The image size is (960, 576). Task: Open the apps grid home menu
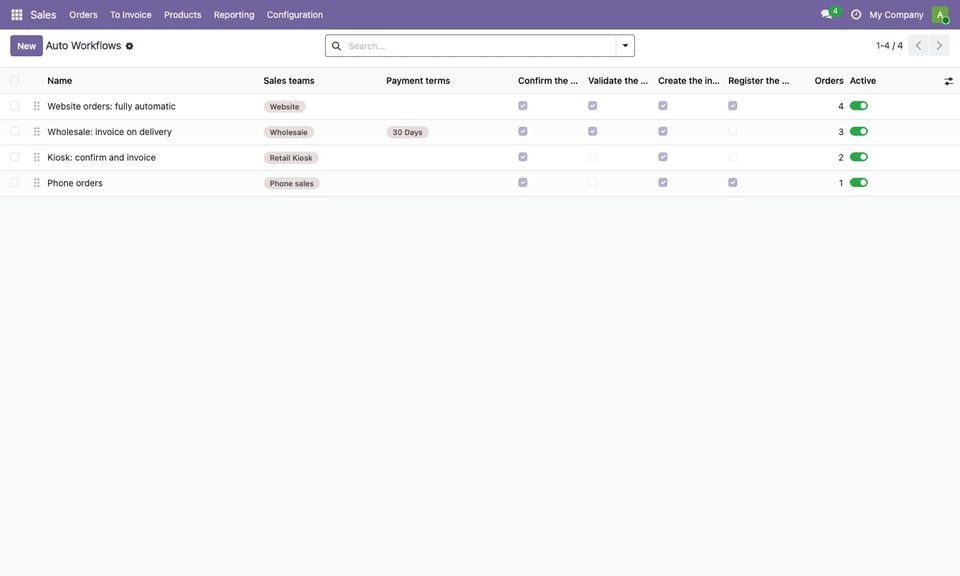pos(17,15)
